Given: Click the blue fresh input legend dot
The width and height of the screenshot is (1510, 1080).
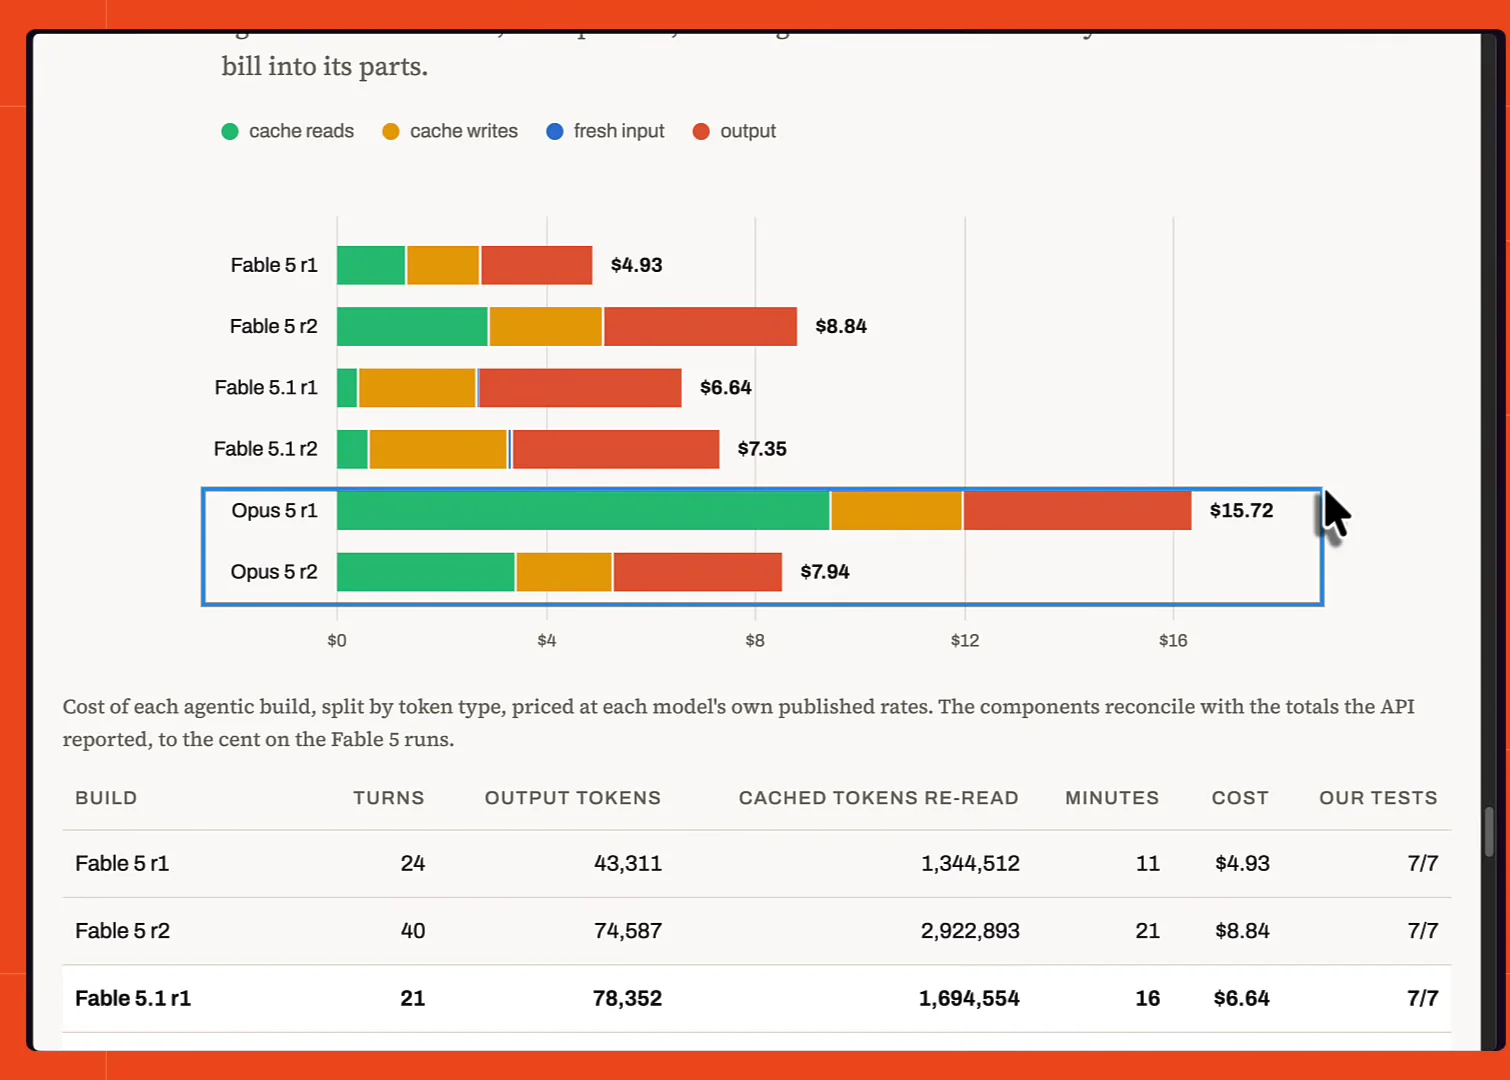Looking at the screenshot, I should (x=555, y=132).
